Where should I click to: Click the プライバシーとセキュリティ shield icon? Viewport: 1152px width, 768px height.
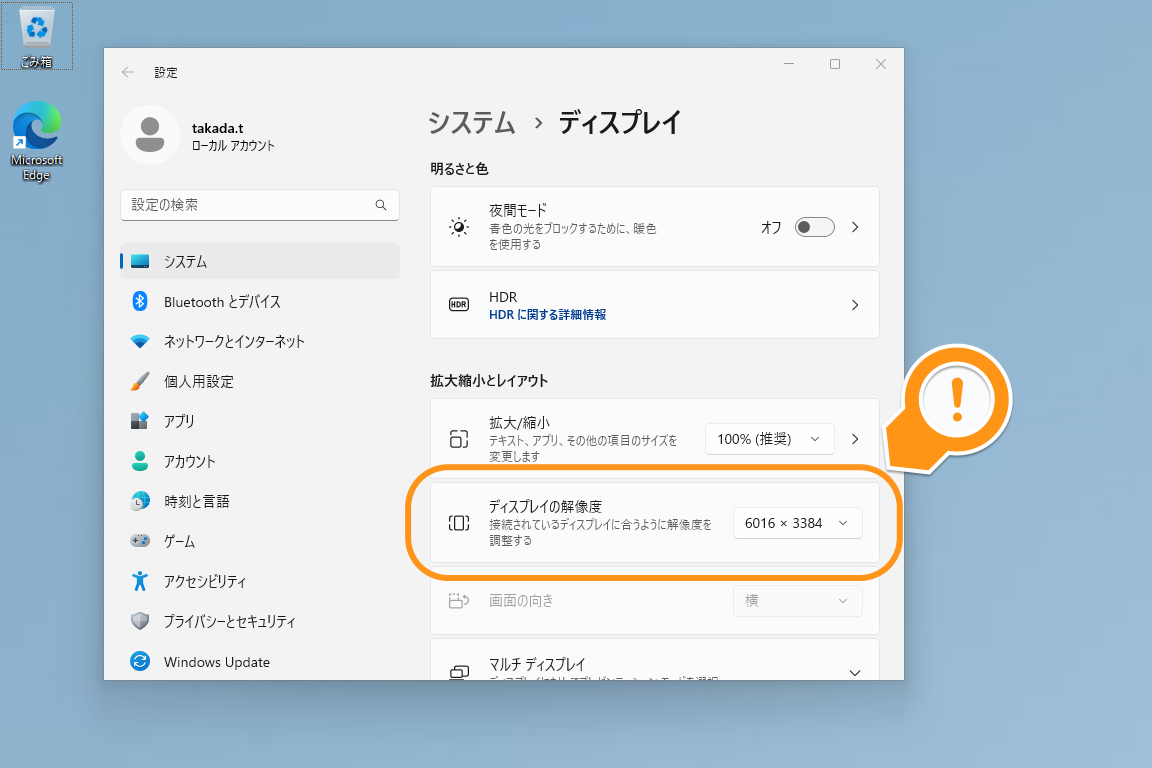[140, 621]
